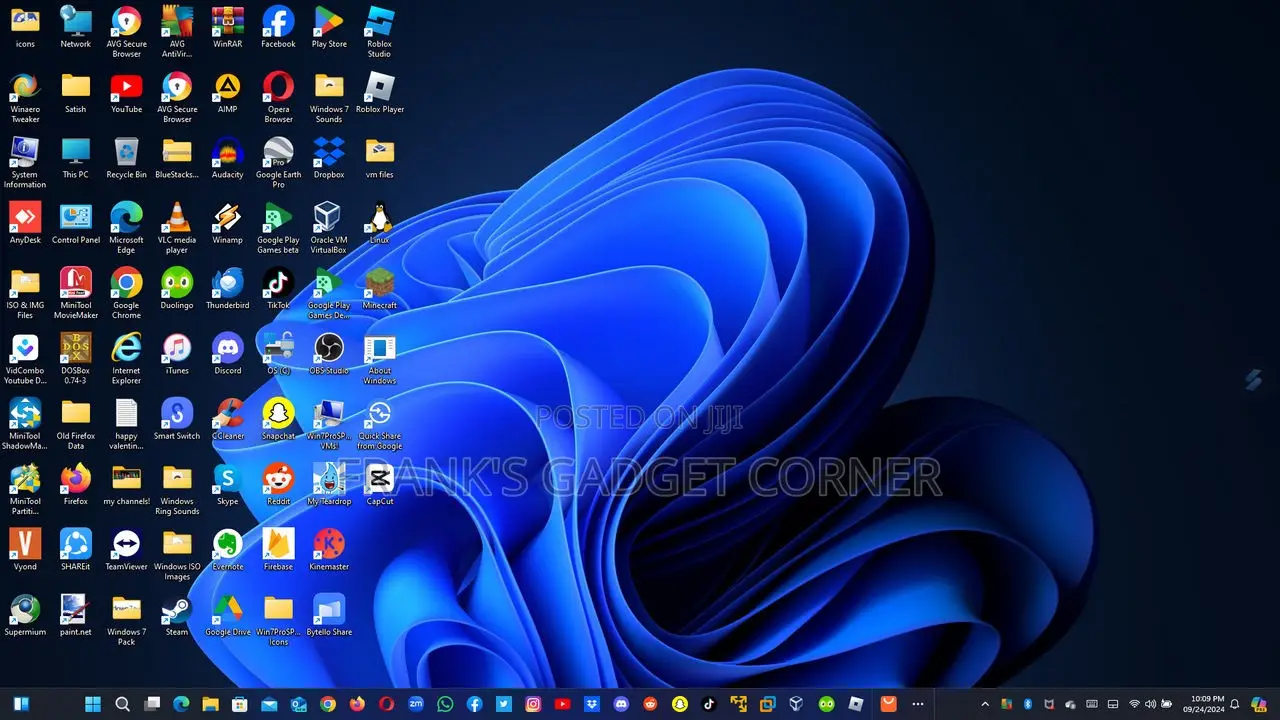Select the DOSBox 0.74-3 icon
1280x720 pixels.
(x=76, y=359)
